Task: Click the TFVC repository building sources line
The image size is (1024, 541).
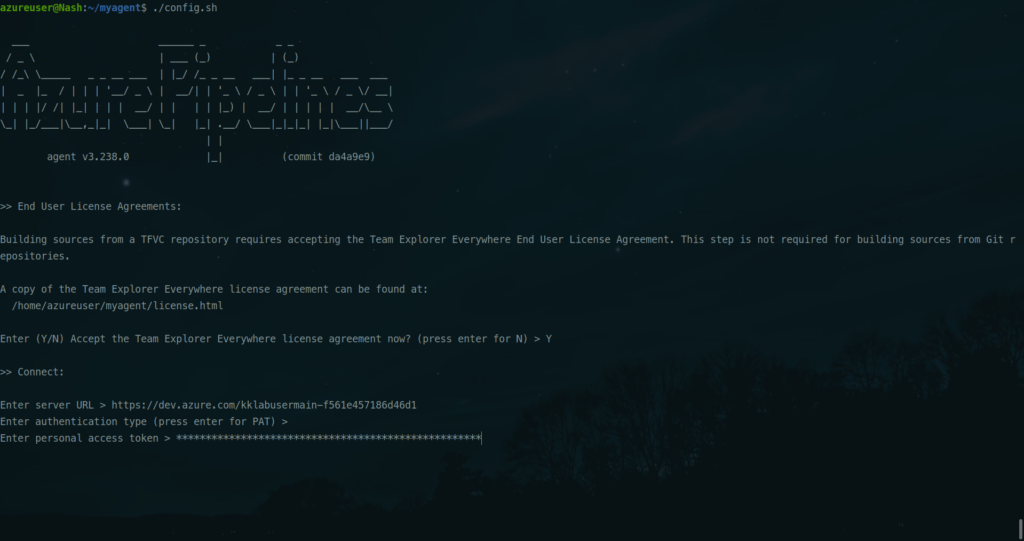Action: [x=500, y=240]
